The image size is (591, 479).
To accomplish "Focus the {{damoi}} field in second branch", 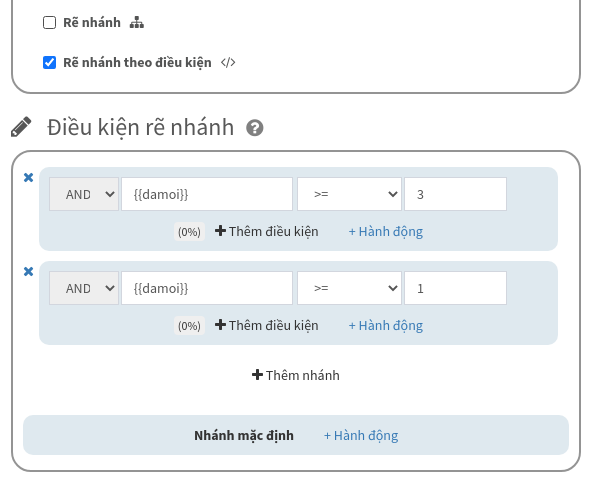I will (x=207, y=288).
